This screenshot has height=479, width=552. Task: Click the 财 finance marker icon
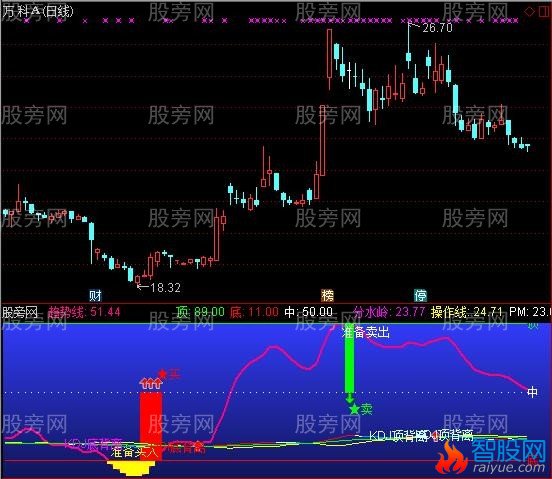tap(95, 295)
